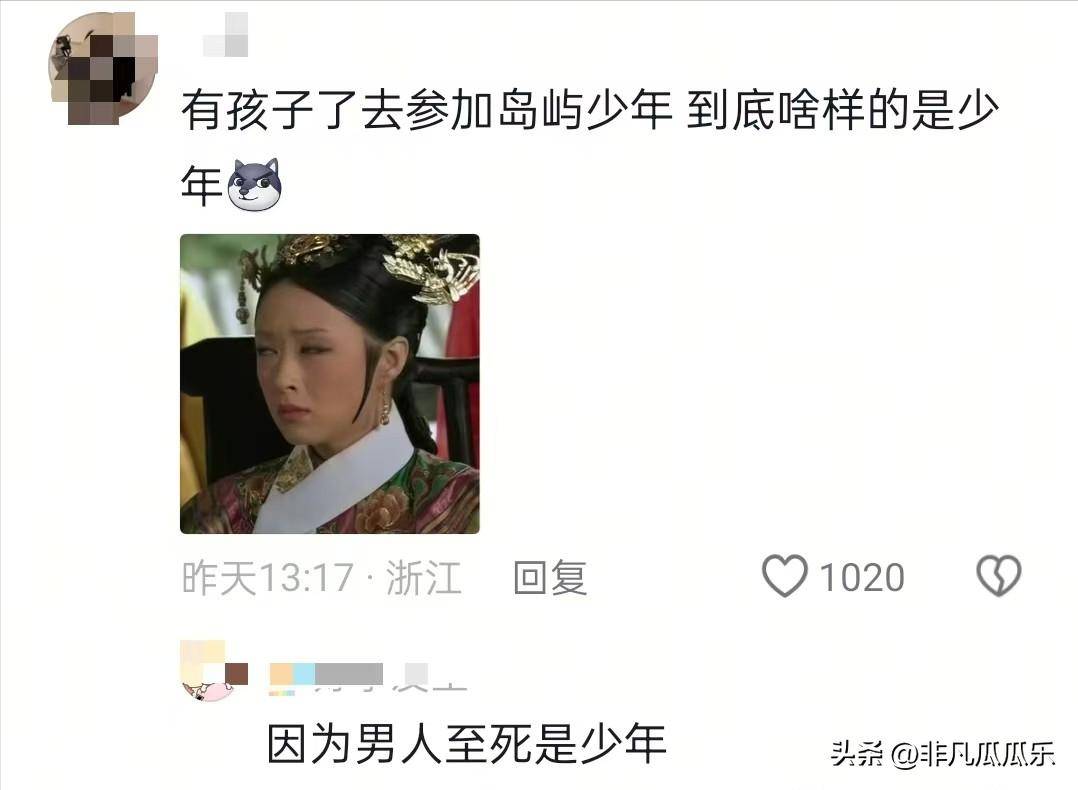Open the @非凡瓜瓜乐 watermark account
Viewport: 1078px width, 790px height.
[973, 754]
